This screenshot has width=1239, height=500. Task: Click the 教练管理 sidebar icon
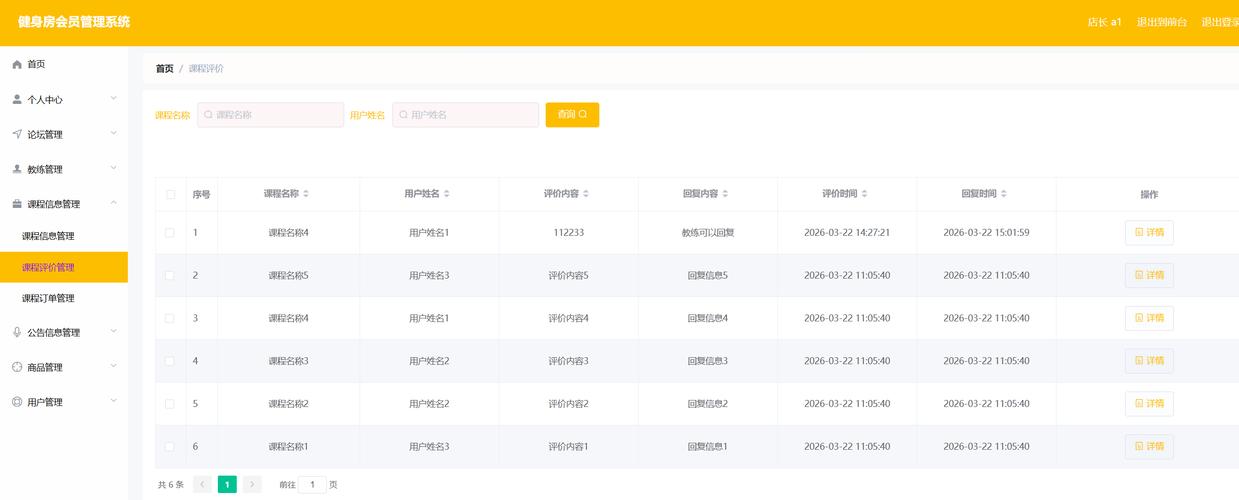(x=17, y=169)
